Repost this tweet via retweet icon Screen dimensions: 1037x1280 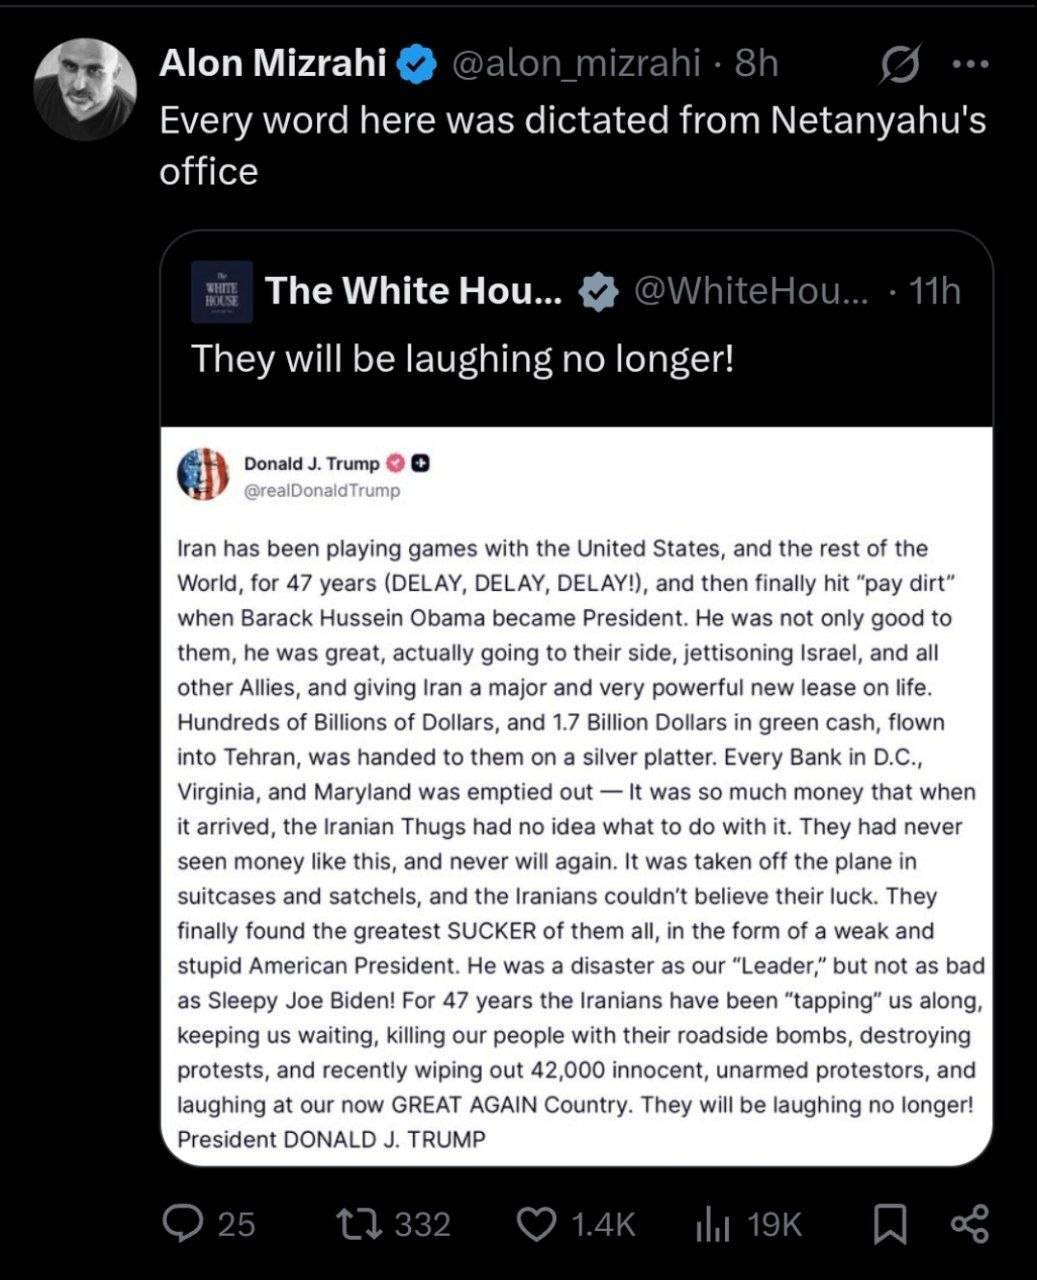coord(360,1224)
